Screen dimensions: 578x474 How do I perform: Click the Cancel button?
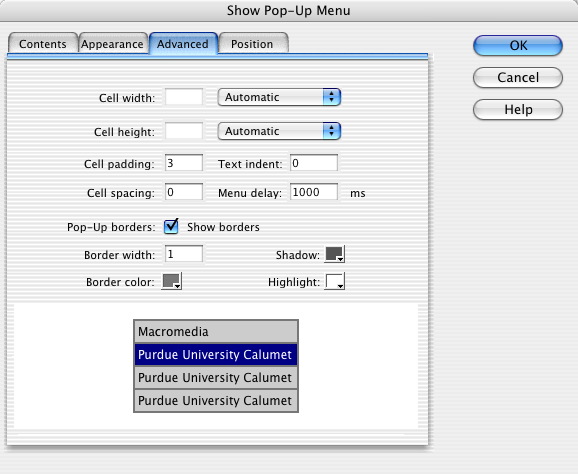(518, 77)
